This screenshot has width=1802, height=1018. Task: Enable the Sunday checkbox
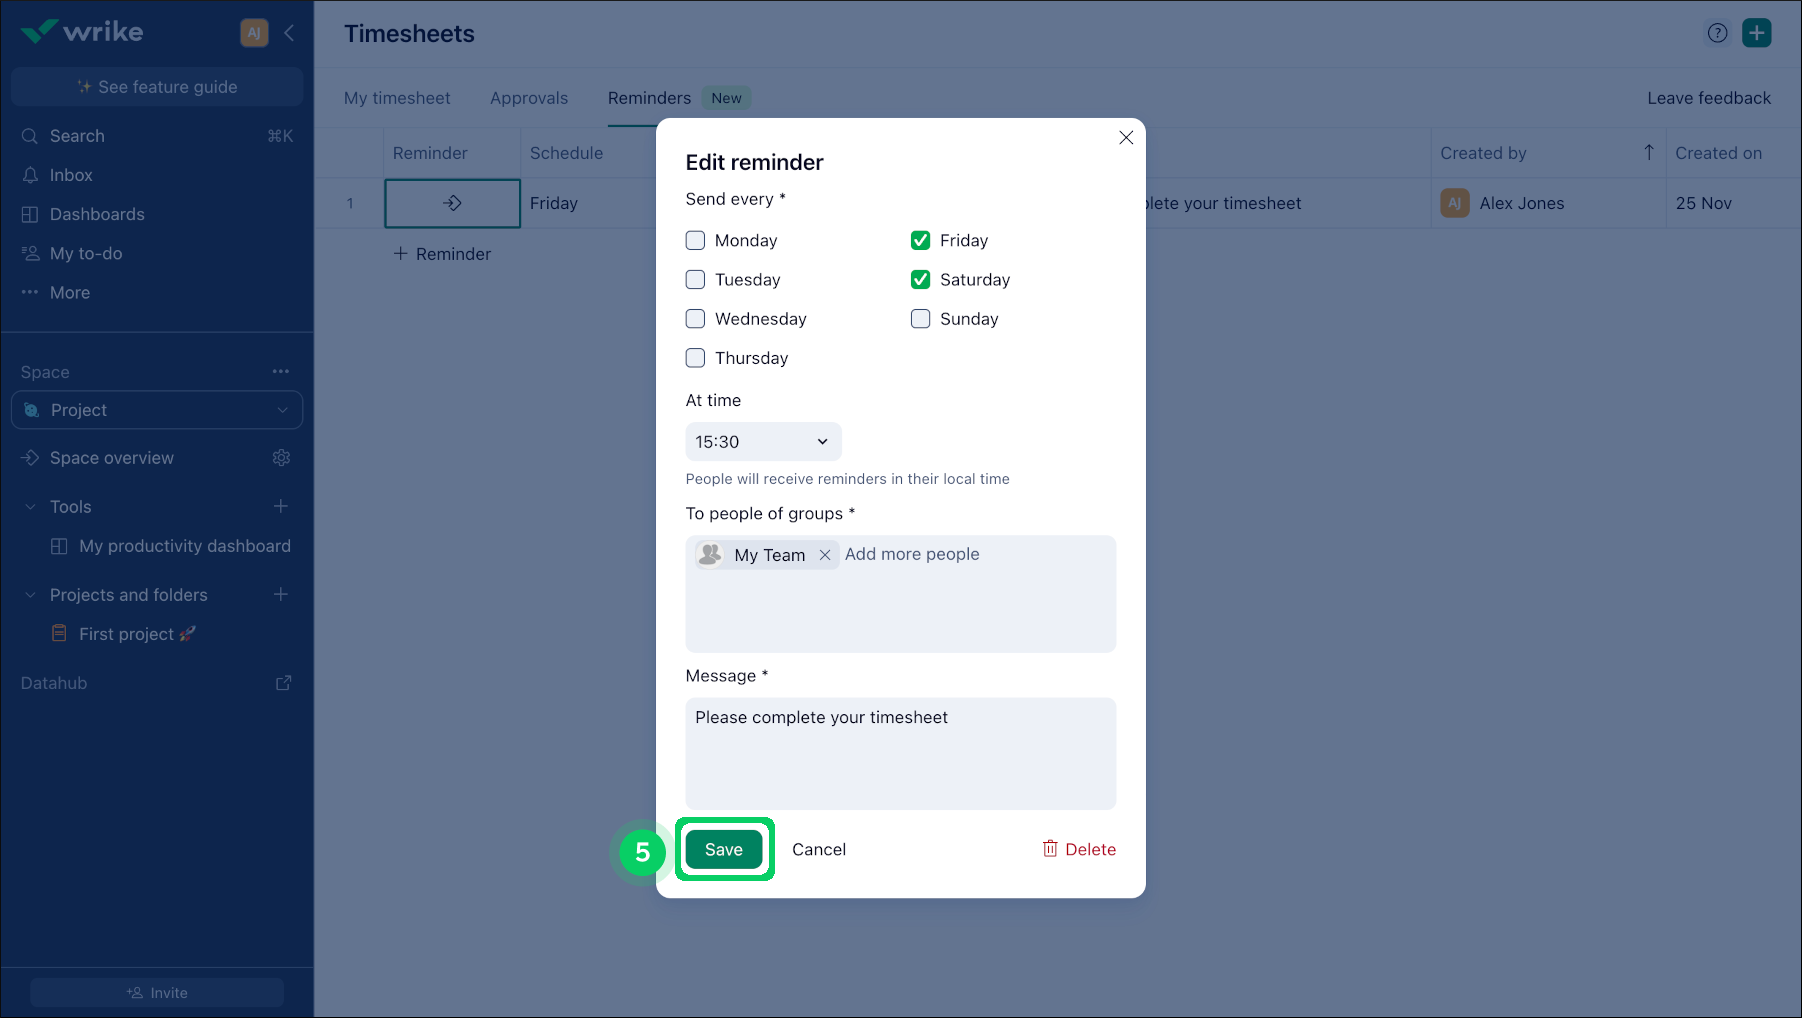pyautogui.click(x=920, y=319)
